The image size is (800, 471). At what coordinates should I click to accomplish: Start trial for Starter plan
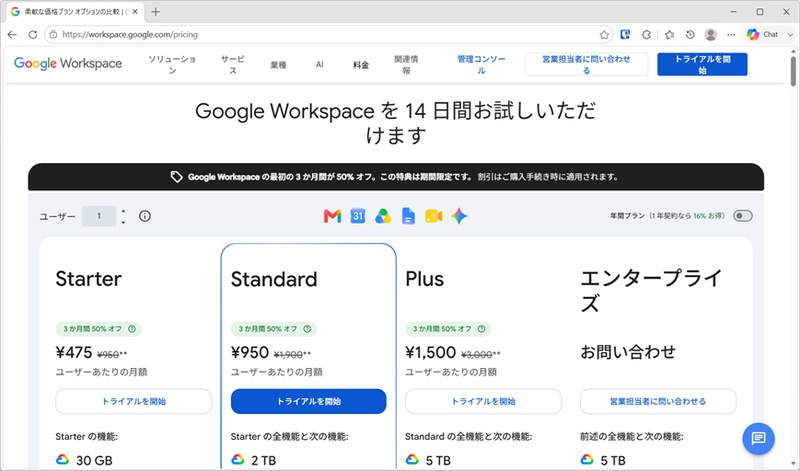[134, 402]
